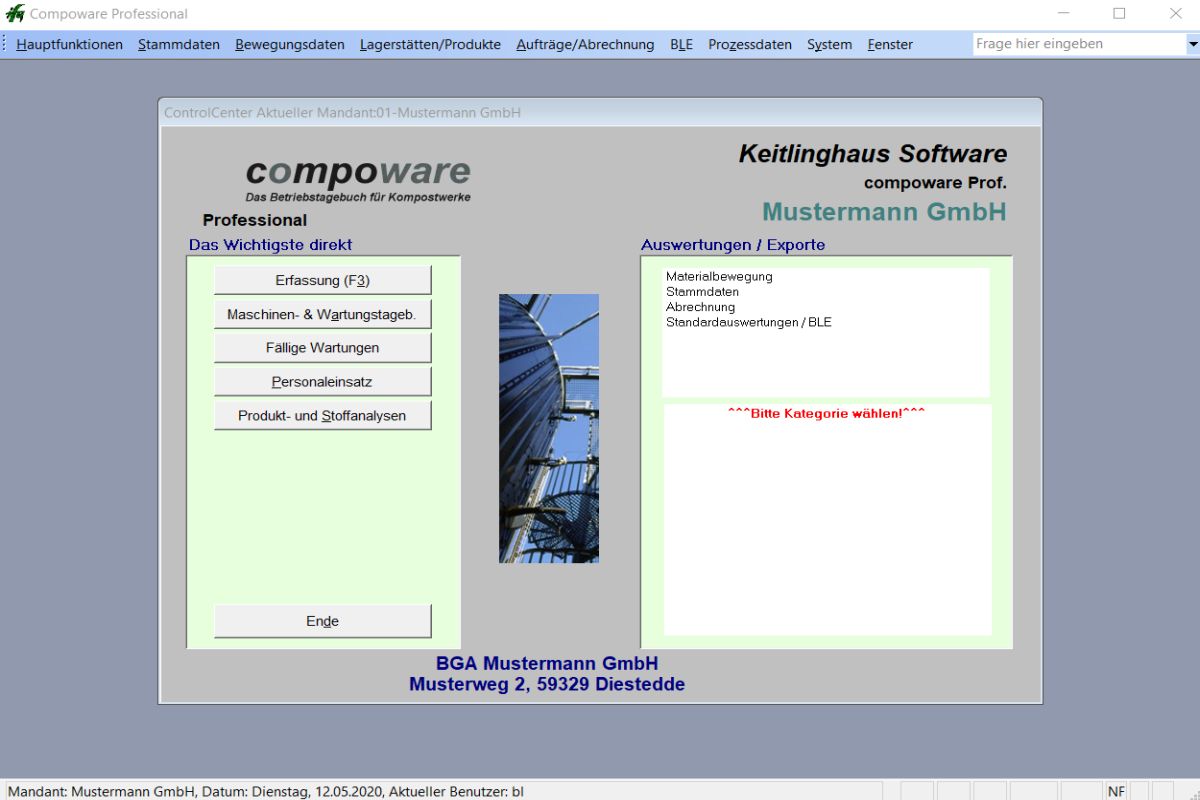Open the Prozessdaten menu
This screenshot has height=800, width=1200.
tap(750, 44)
